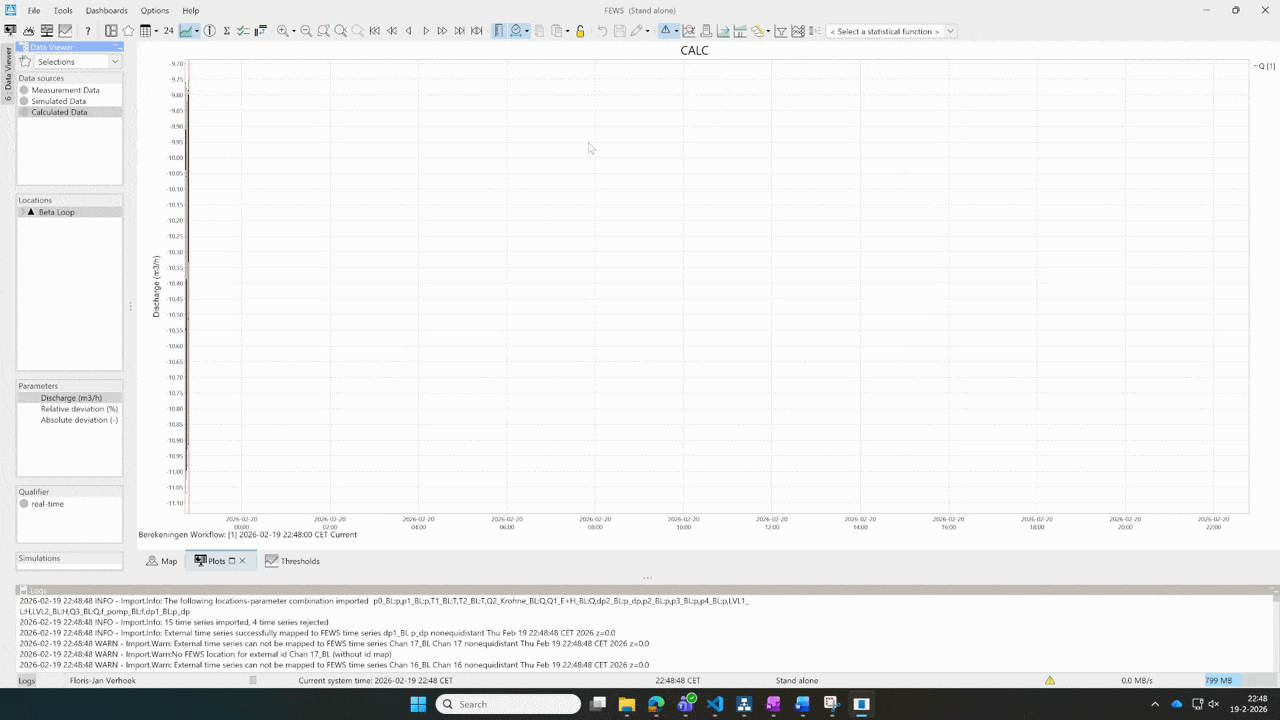Open File Explorer from taskbar
The height and width of the screenshot is (720, 1280).
point(627,704)
